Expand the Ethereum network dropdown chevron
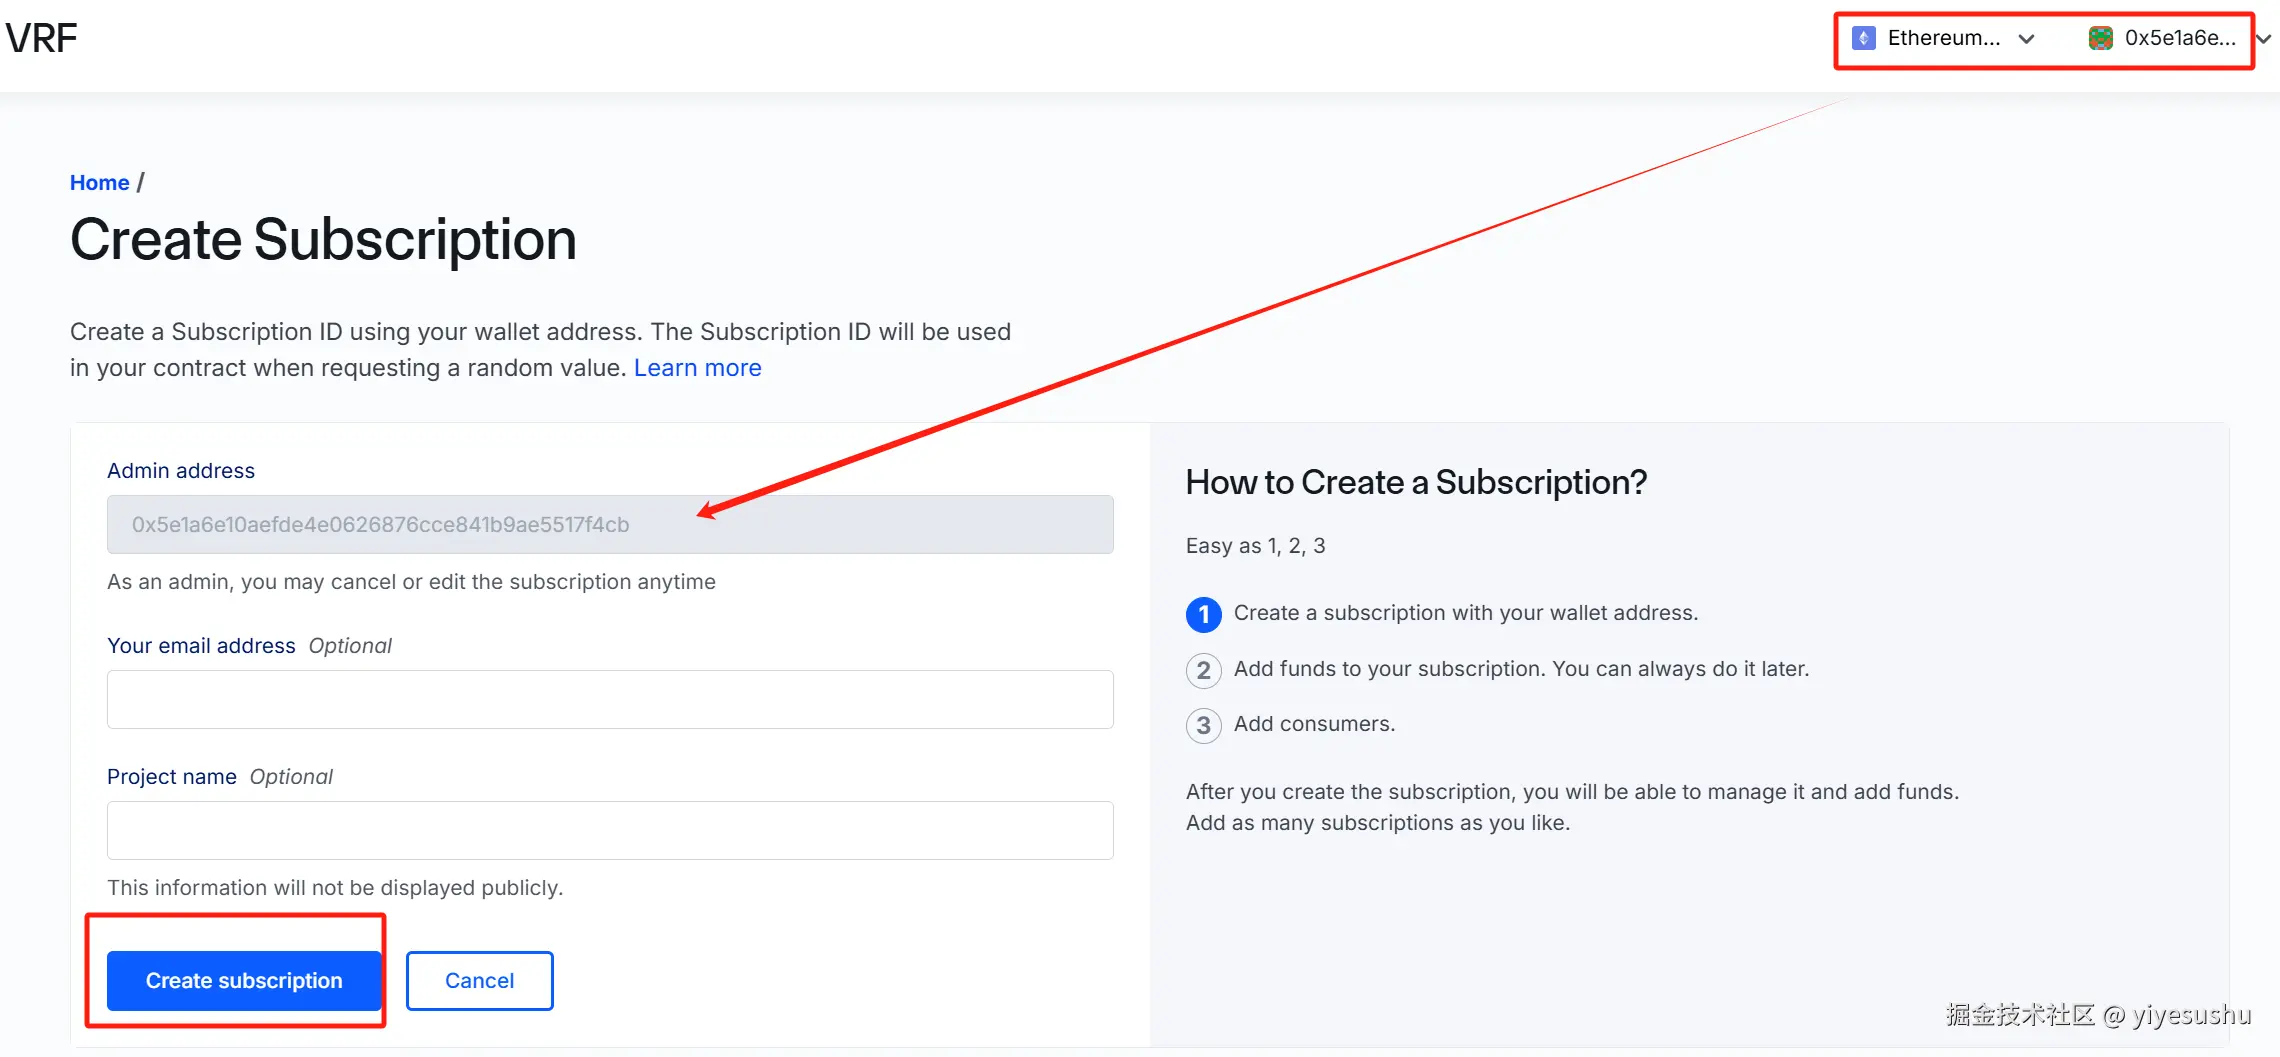 (2026, 39)
